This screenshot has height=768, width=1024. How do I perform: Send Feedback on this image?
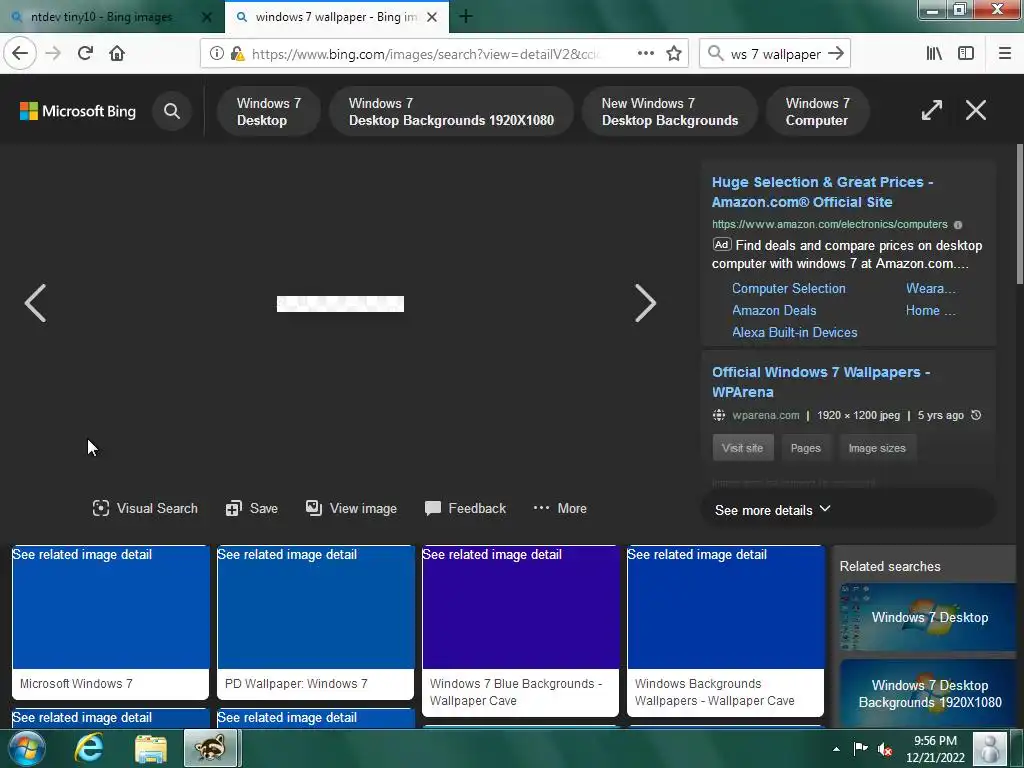465,508
